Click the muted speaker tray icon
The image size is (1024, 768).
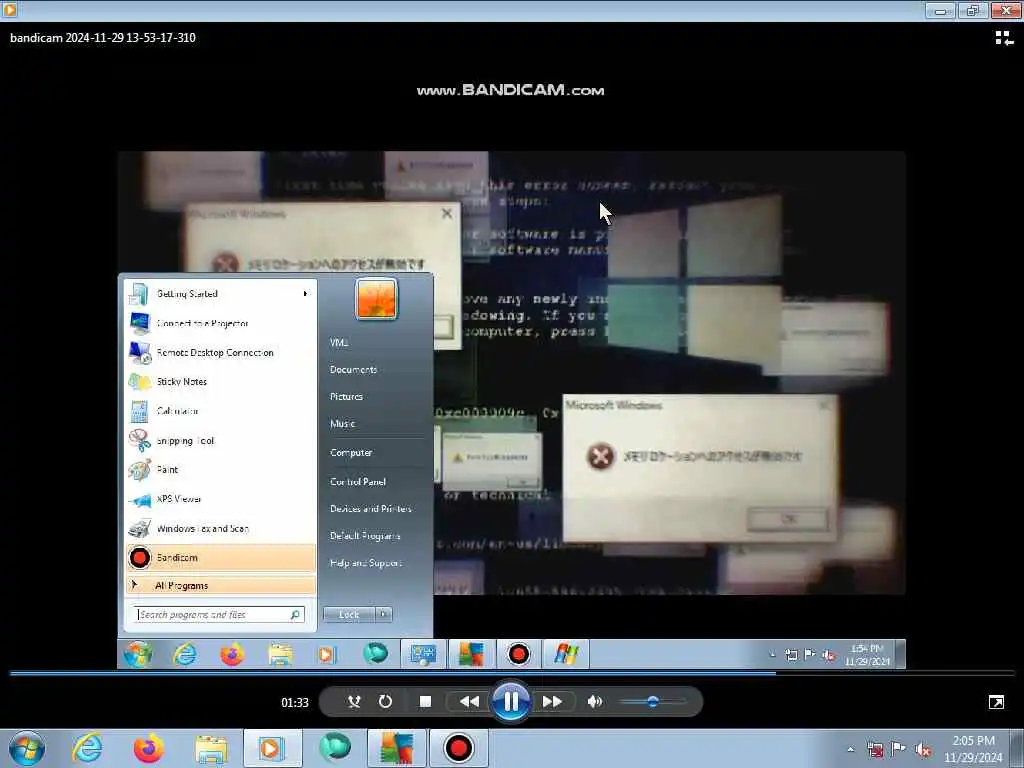pyautogui.click(x=923, y=749)
